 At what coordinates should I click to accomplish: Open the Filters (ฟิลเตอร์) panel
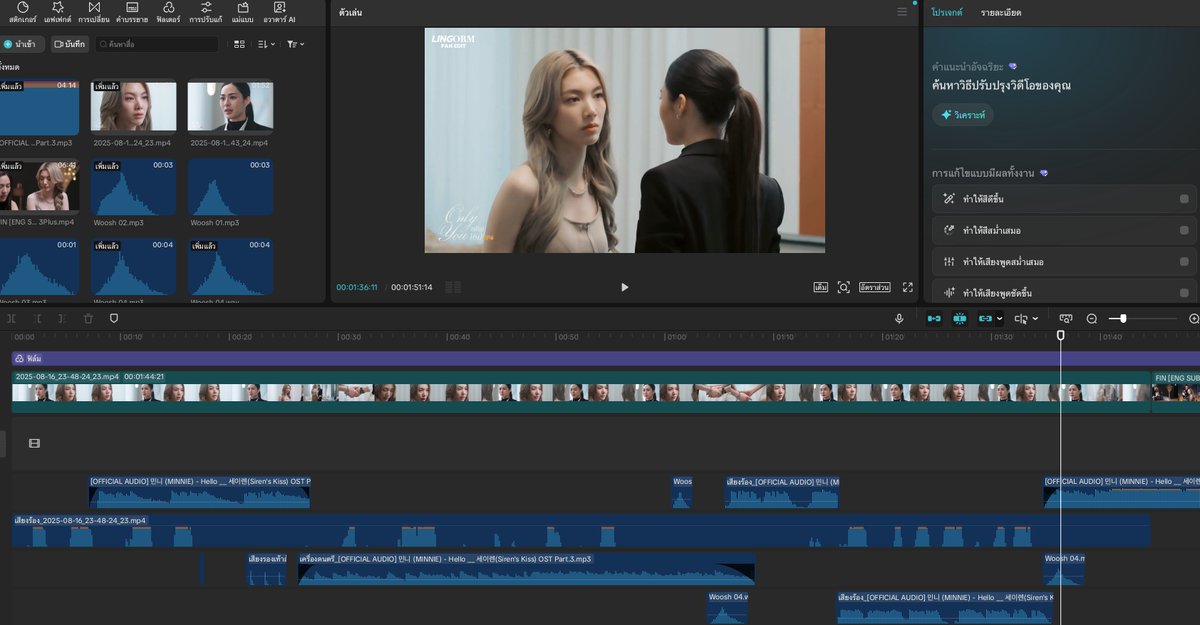click(x=167, y=12)
